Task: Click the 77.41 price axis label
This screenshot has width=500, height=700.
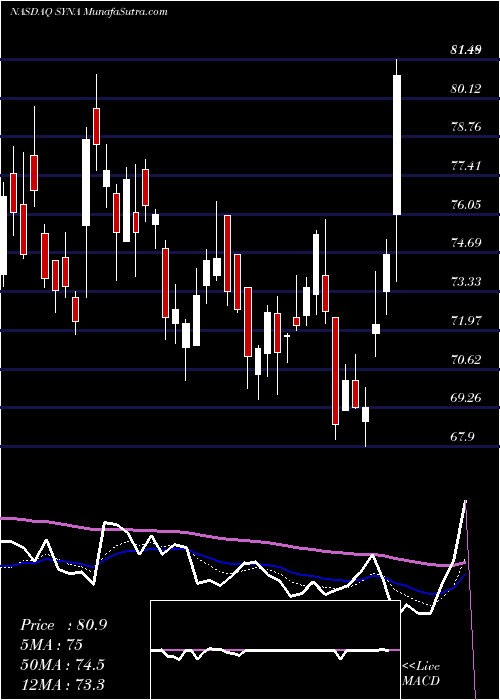Action: click(x=466, y=167)
